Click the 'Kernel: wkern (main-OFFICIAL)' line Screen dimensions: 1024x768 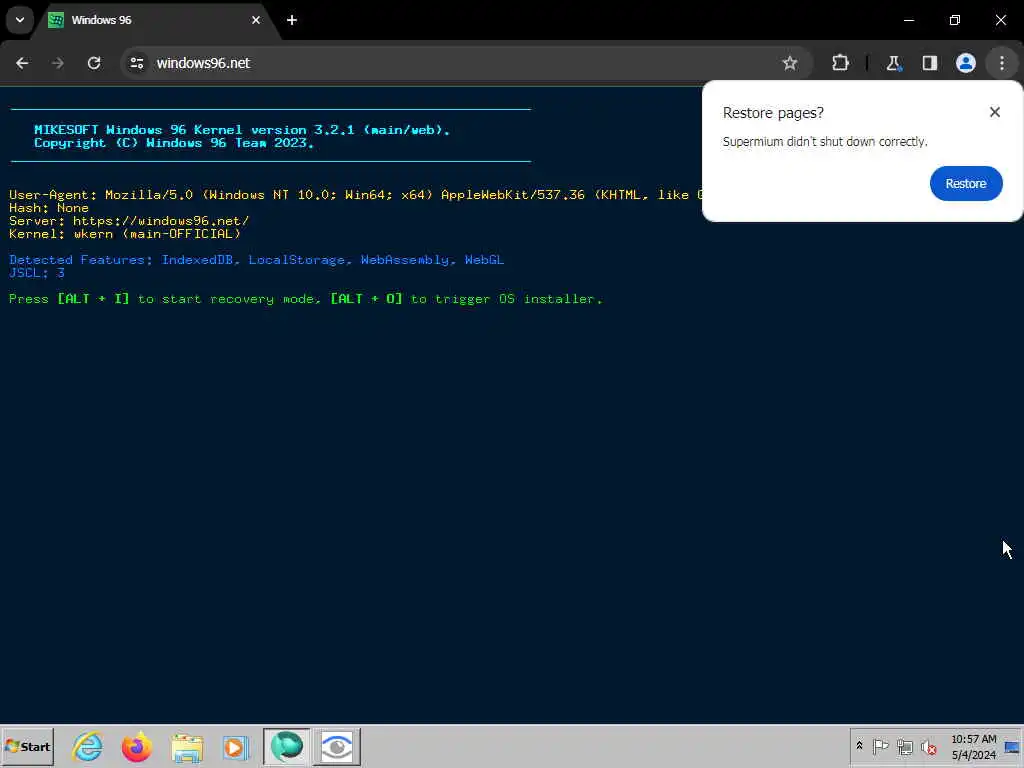[x=125, y=234]
